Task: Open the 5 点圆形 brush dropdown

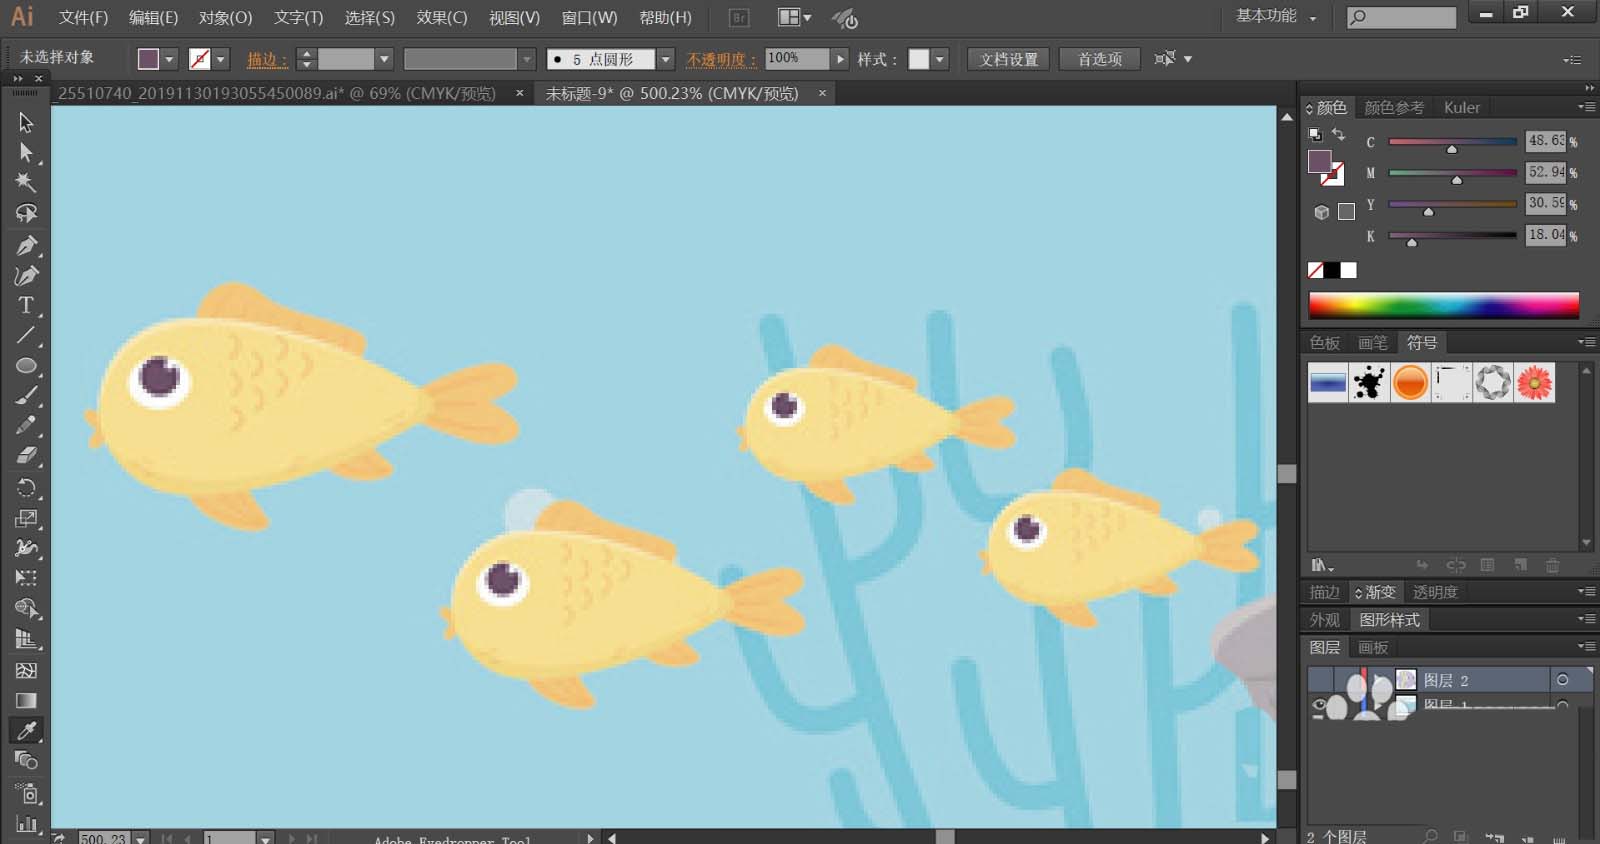Action: point(666,59)
